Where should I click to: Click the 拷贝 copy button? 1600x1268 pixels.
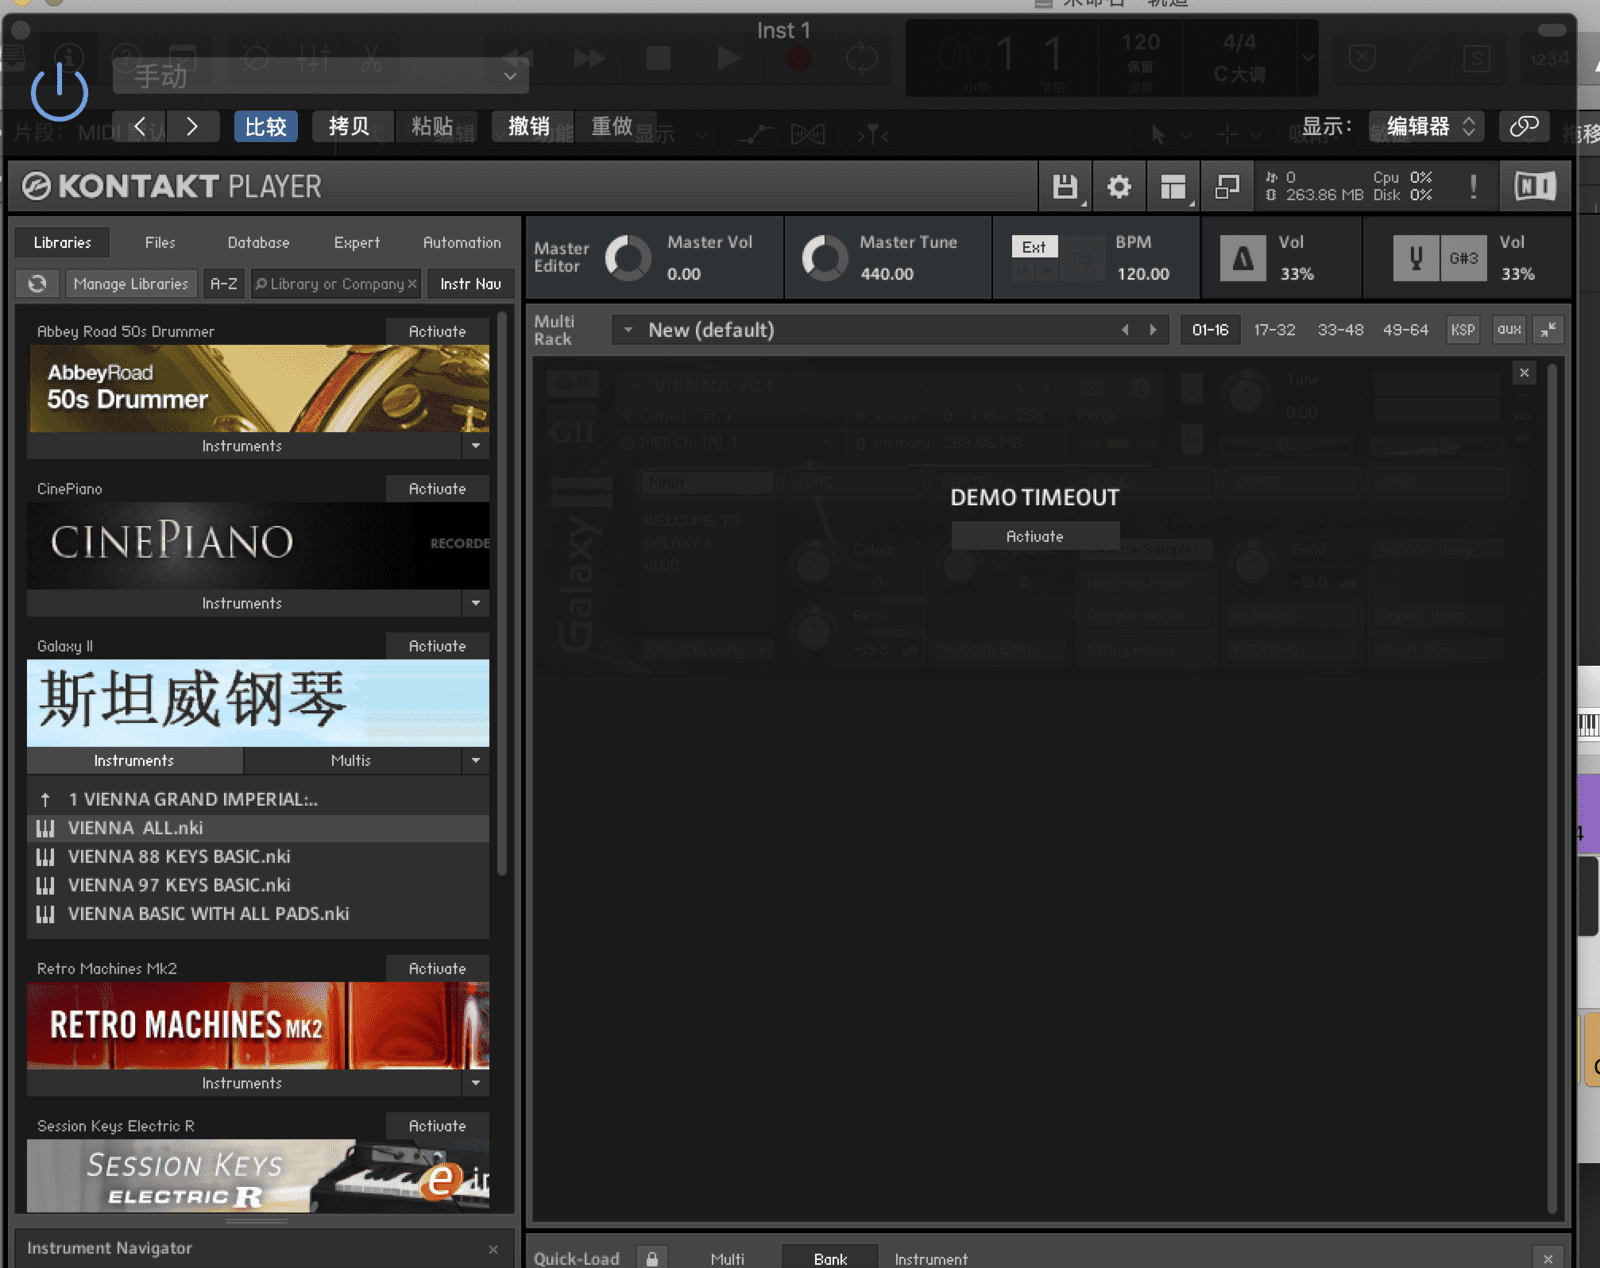tap(349, 126)
